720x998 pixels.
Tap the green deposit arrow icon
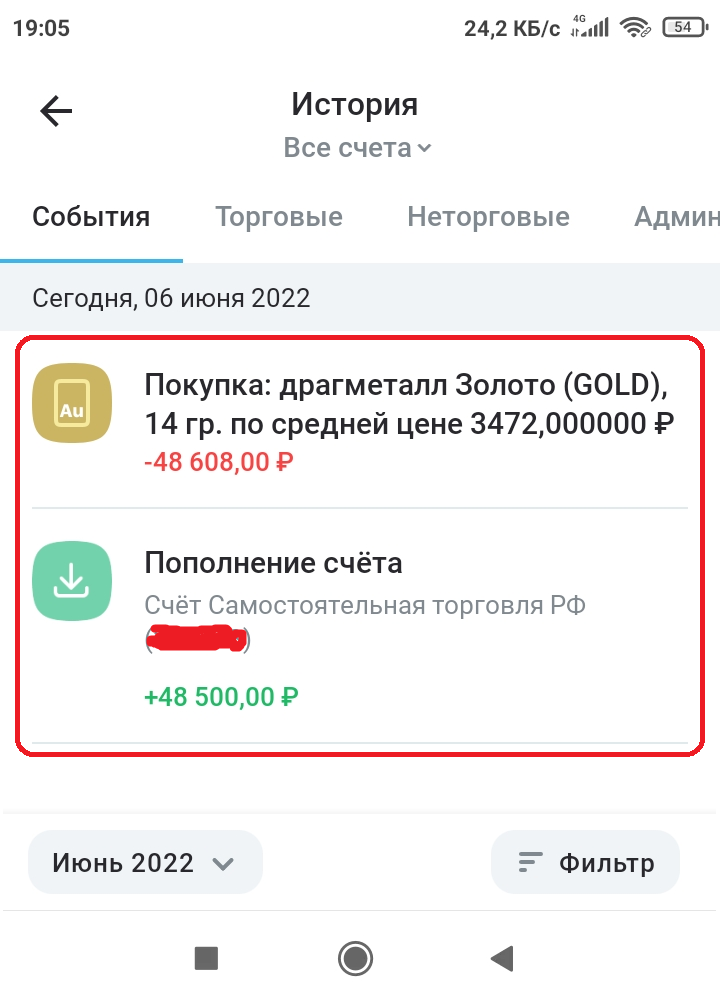point(72,581)
